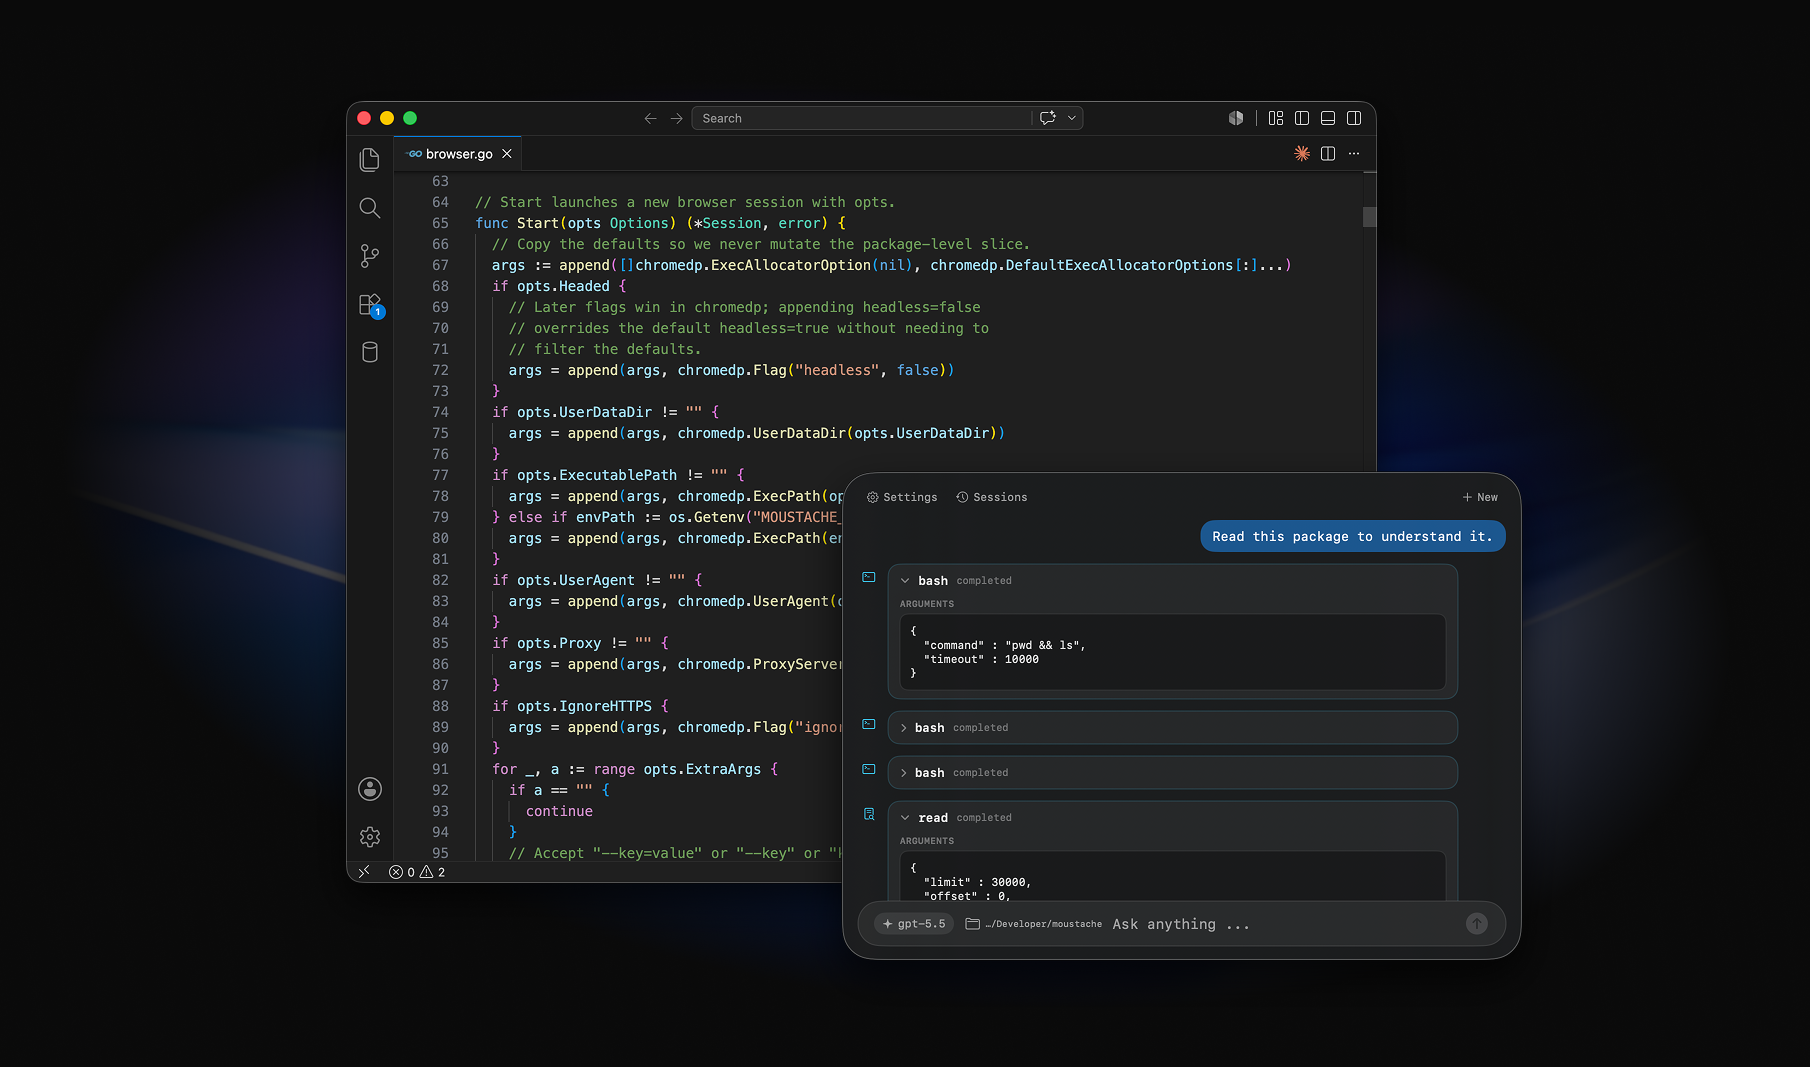Click the editor vertical scrollbar thumb

pyautogui.click(x=1370, y=216)
